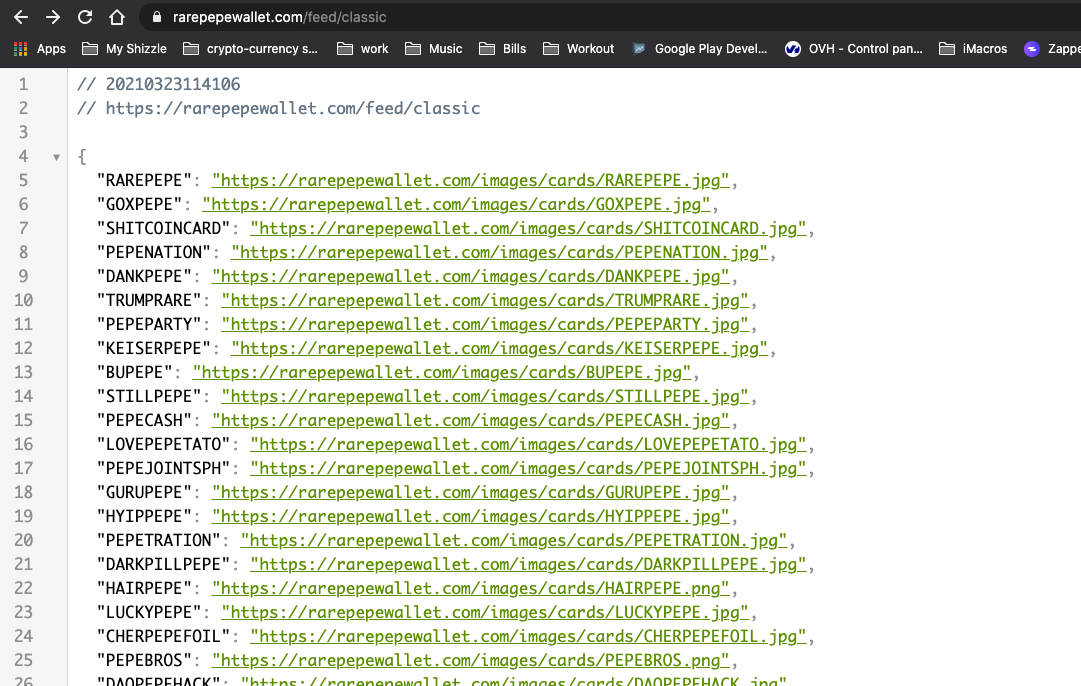This screenshot has height=686, width=1081.
Task: Click the padlock site security icon
Action: [157, 17]
